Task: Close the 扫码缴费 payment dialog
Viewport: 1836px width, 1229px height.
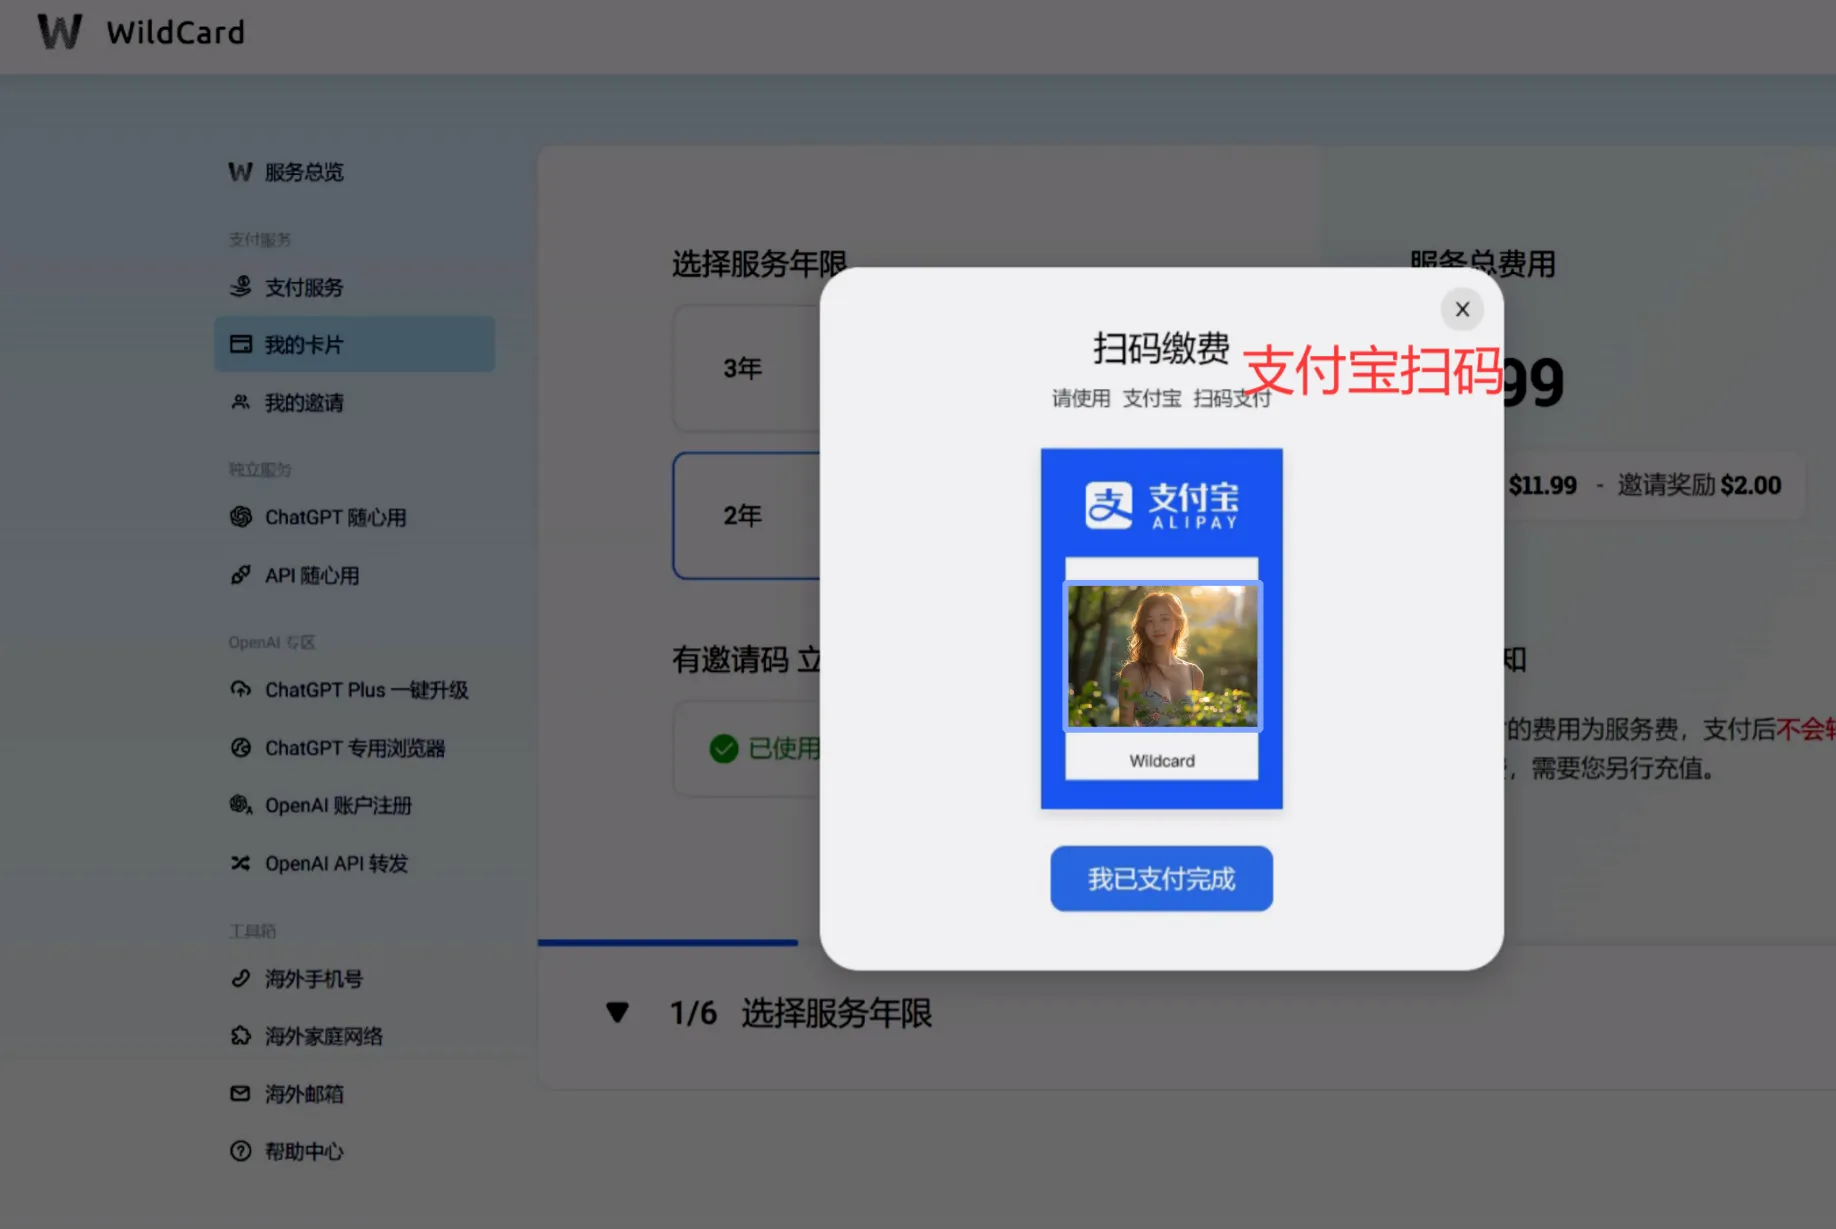Action: point(1461,309)
